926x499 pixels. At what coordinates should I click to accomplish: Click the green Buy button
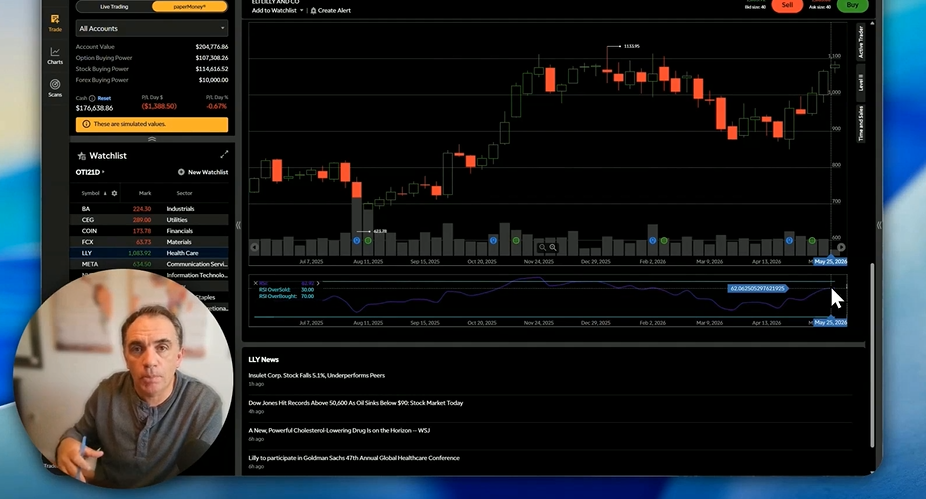coord(852,5)
